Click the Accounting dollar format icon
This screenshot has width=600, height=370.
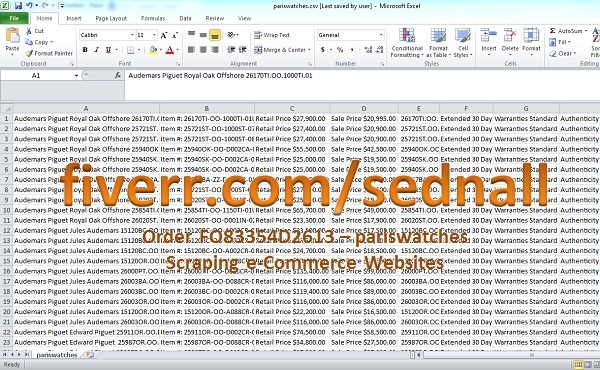click(323, 50)
